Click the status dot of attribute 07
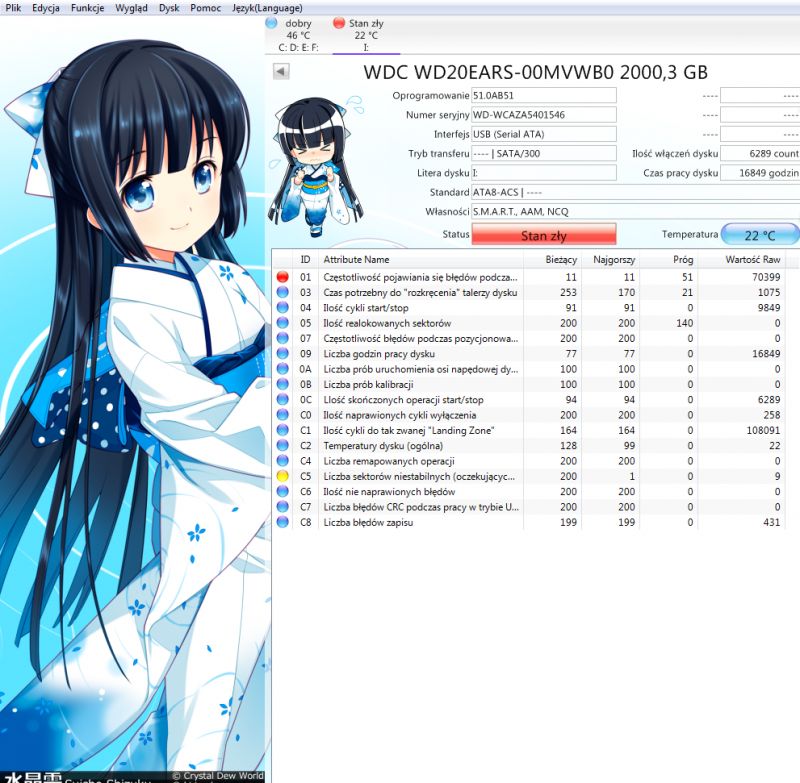 (282, 338)
